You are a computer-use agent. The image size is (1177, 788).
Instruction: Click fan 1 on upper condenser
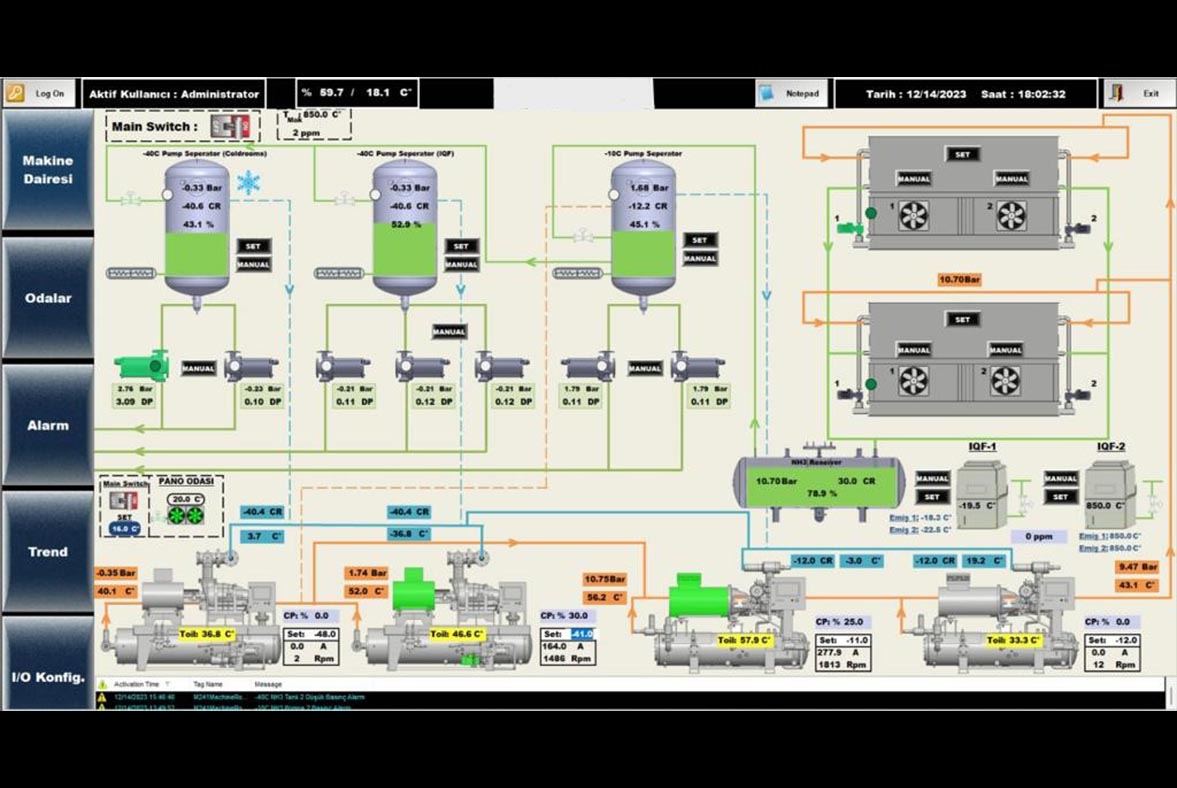click(912, 215)
